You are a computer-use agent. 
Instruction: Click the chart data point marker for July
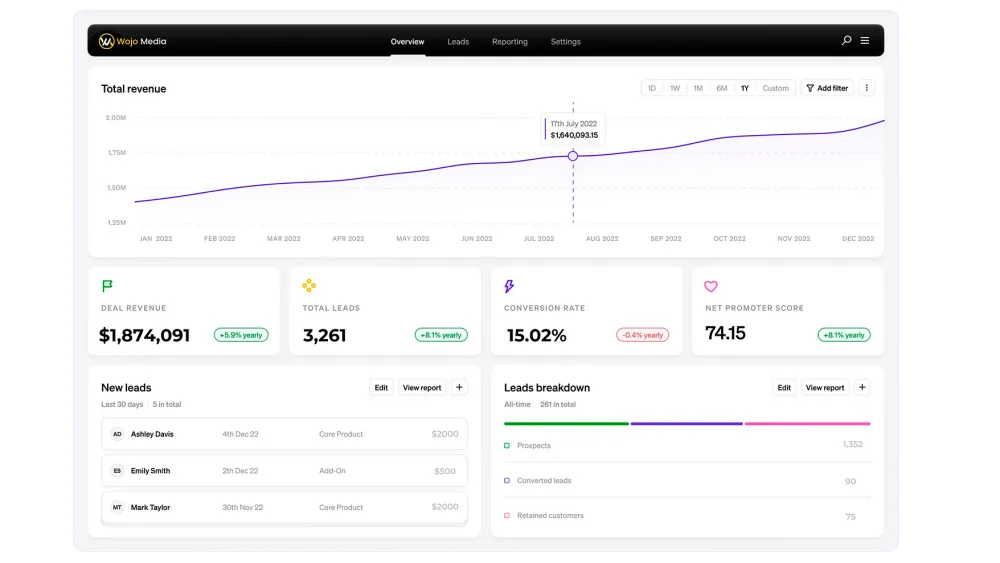point(573,156)
